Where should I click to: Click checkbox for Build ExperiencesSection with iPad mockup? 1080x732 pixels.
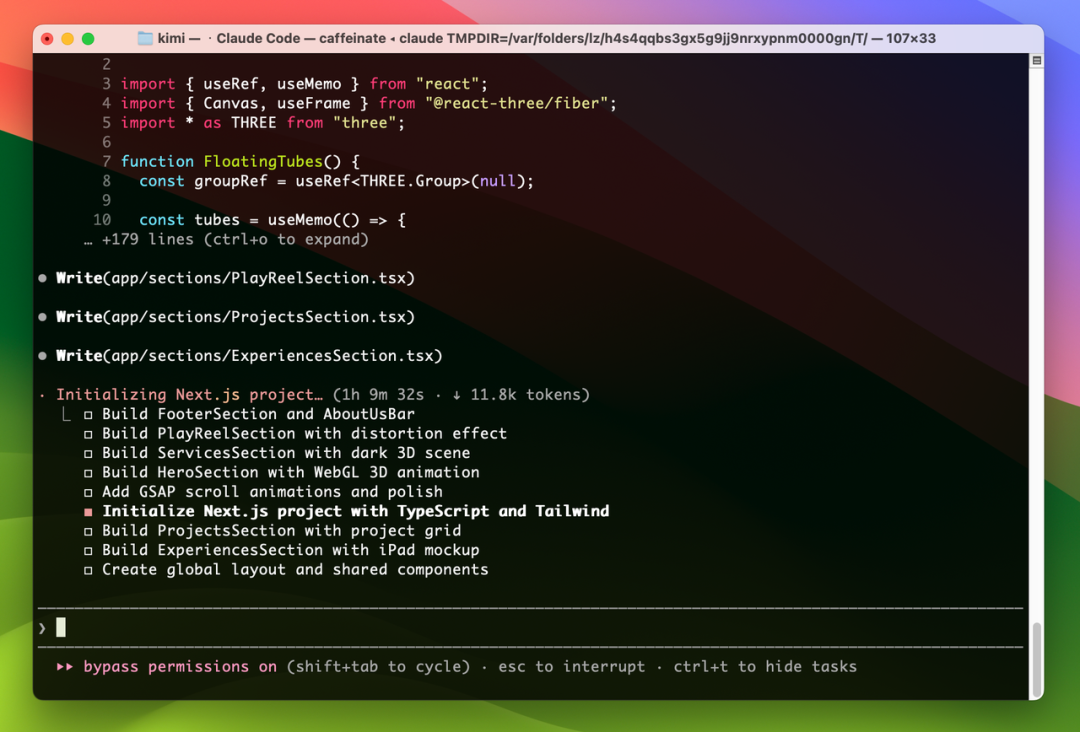(x=88, y=551)
